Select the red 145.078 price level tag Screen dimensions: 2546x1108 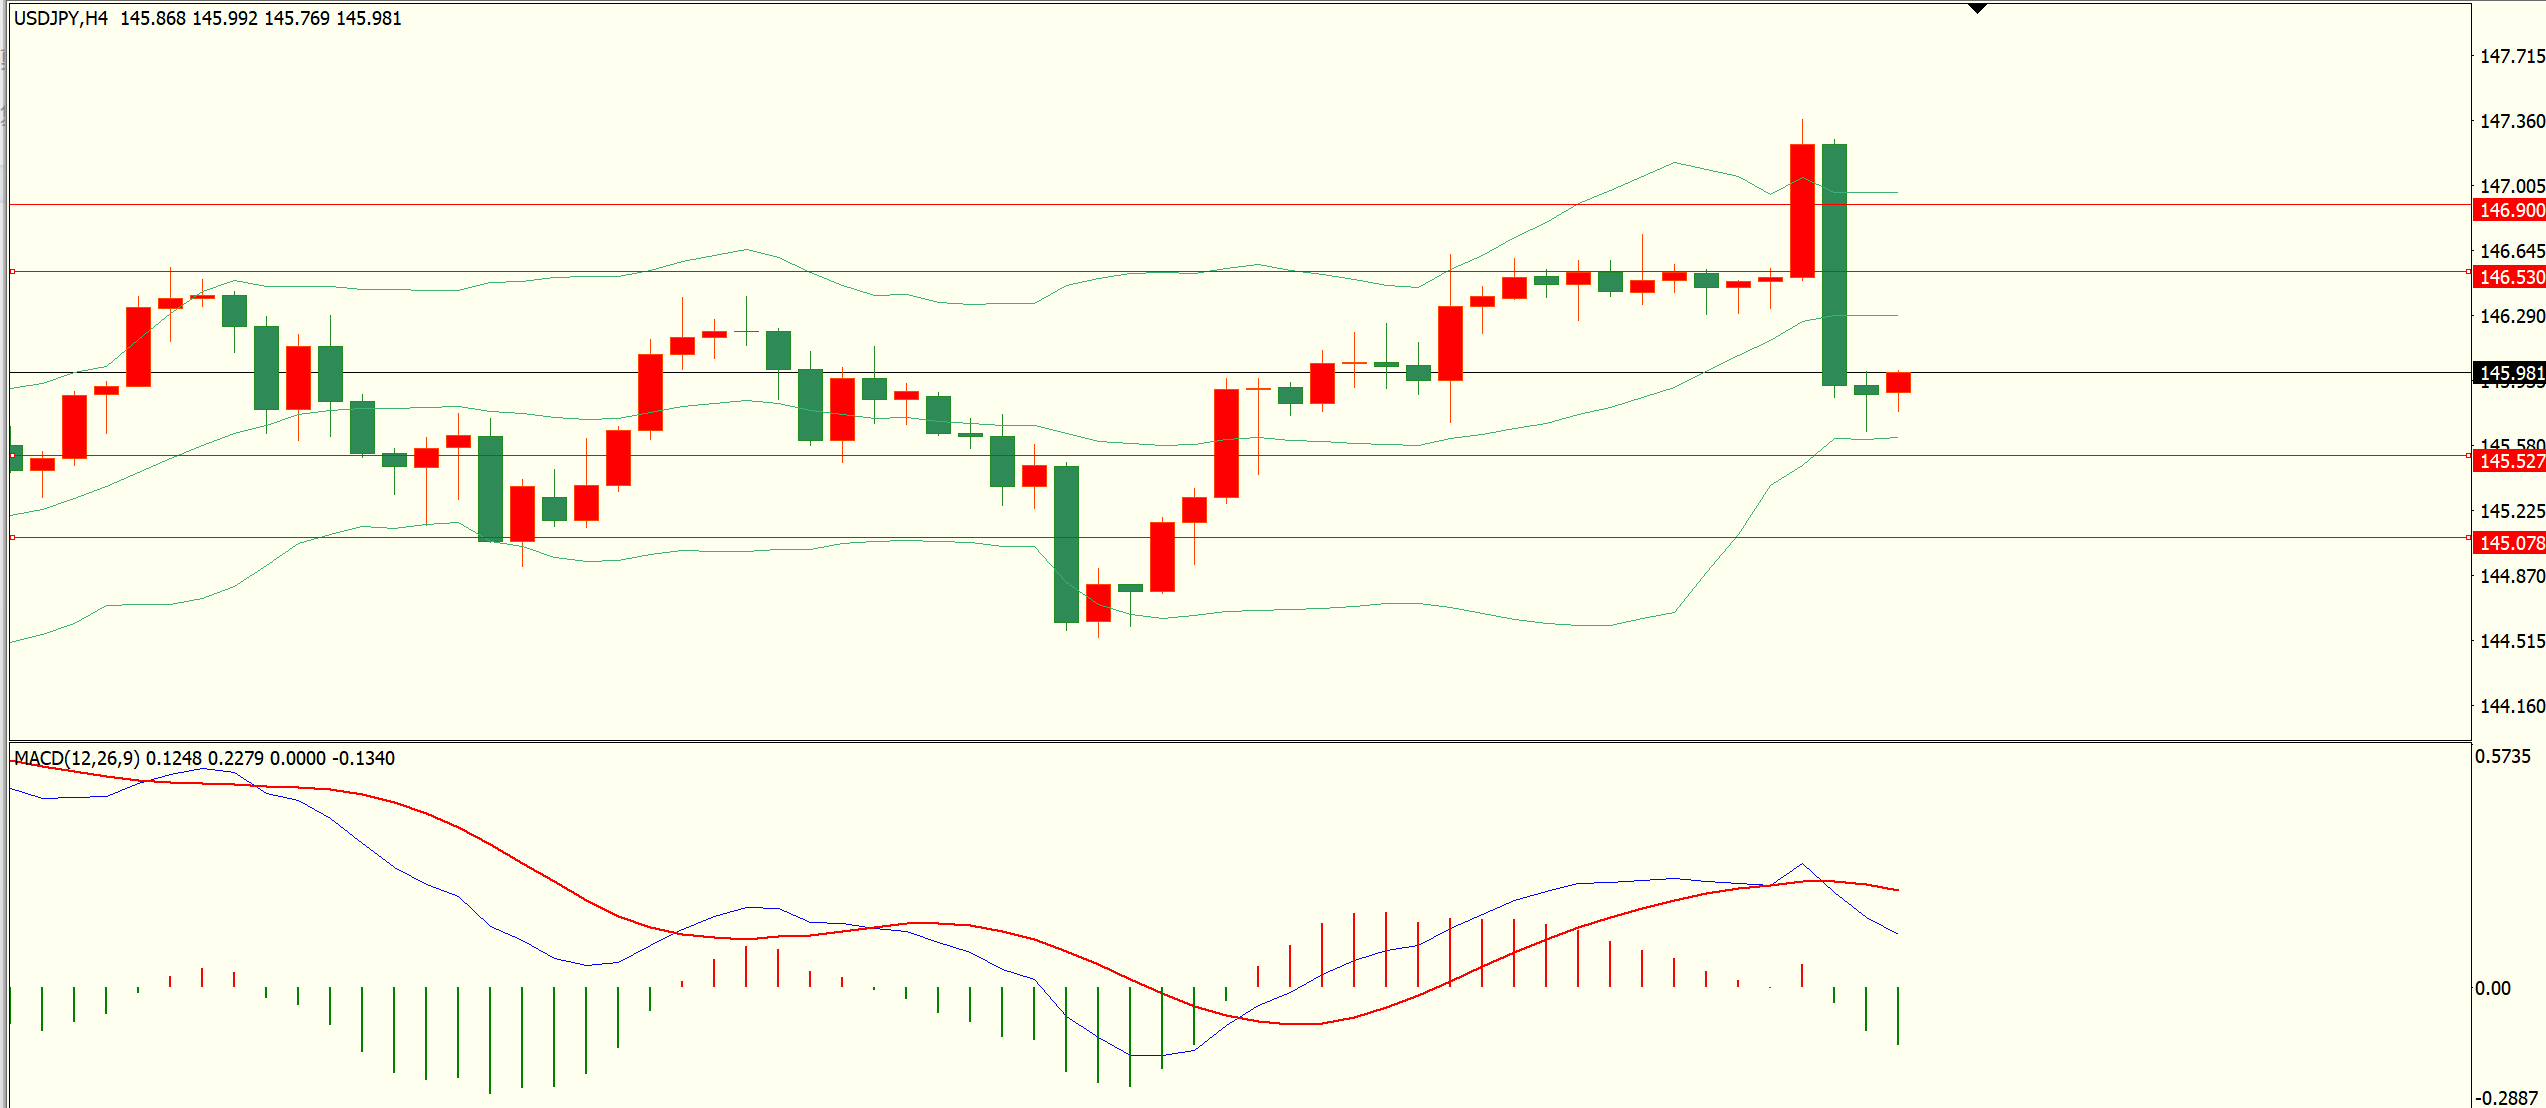(2511, 543)
